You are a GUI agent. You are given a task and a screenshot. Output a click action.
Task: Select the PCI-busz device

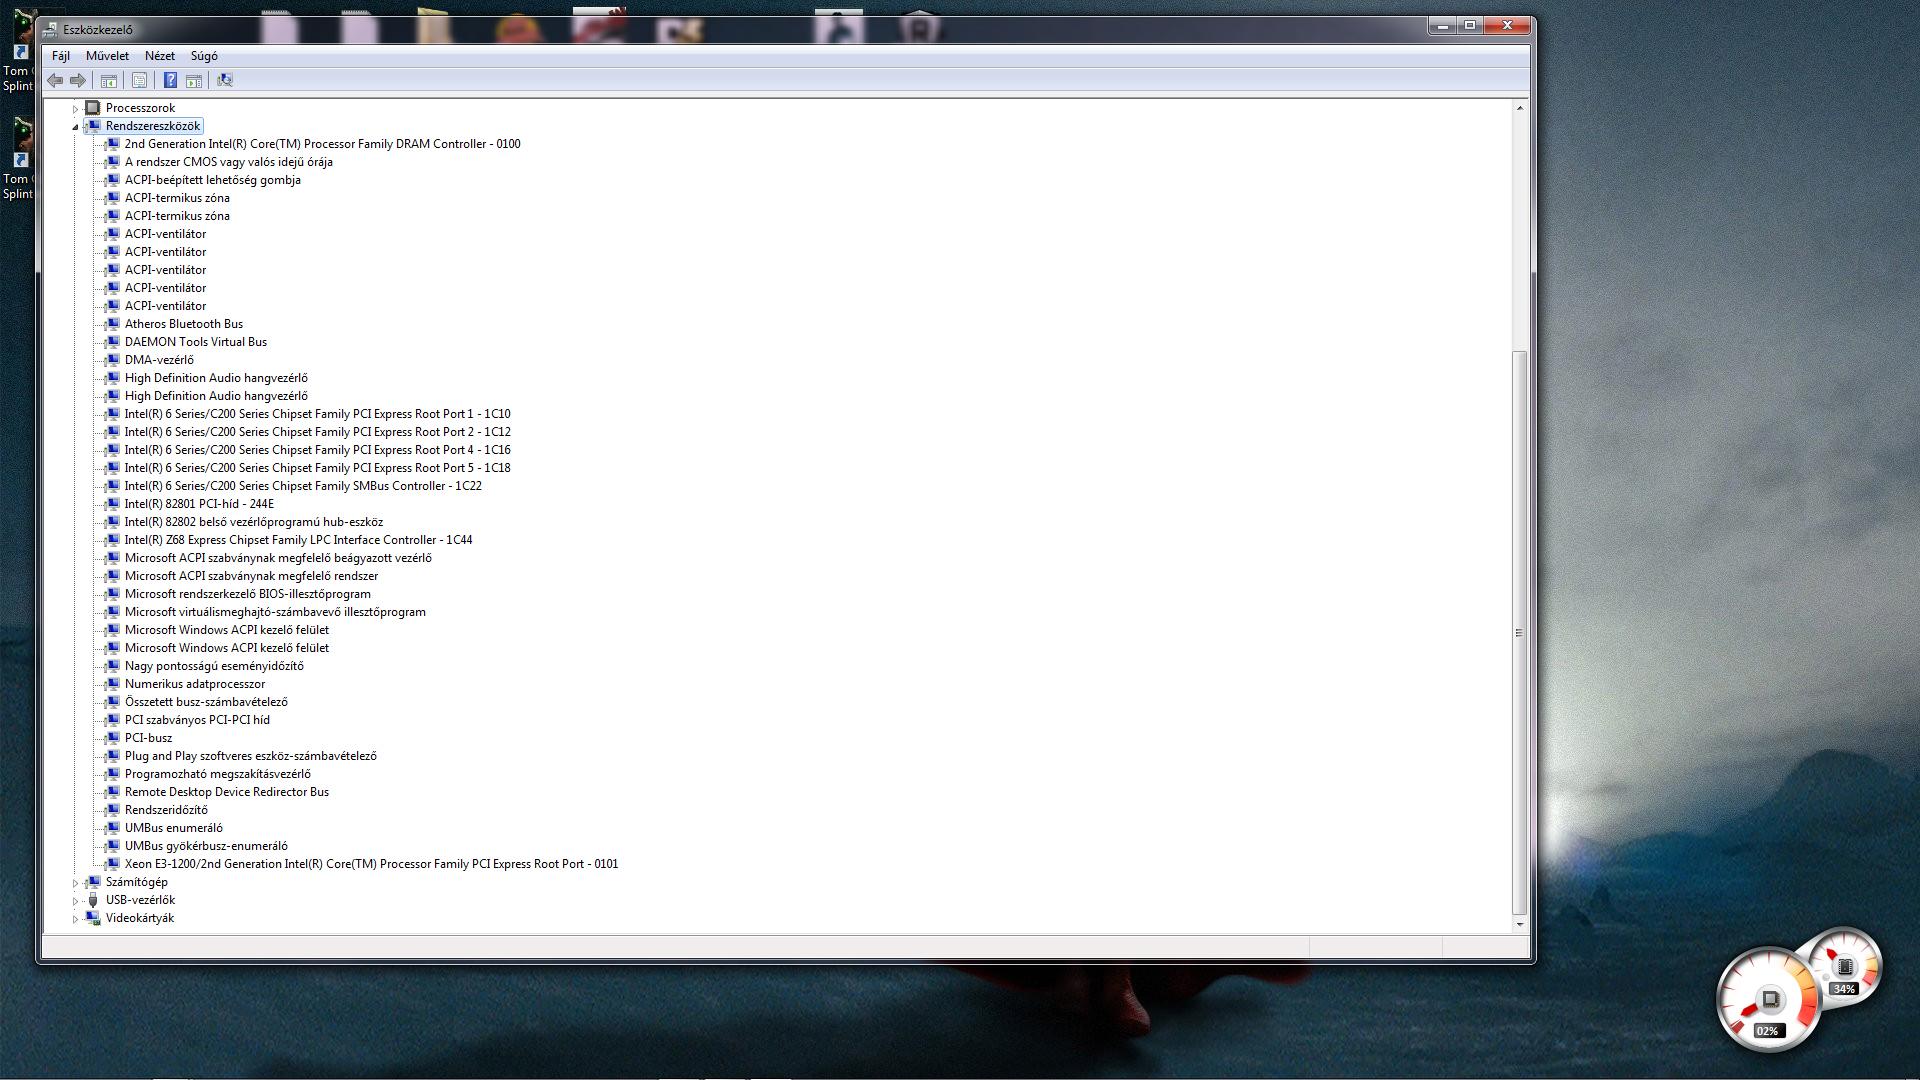pyautogui.click(x=148, y=738)
